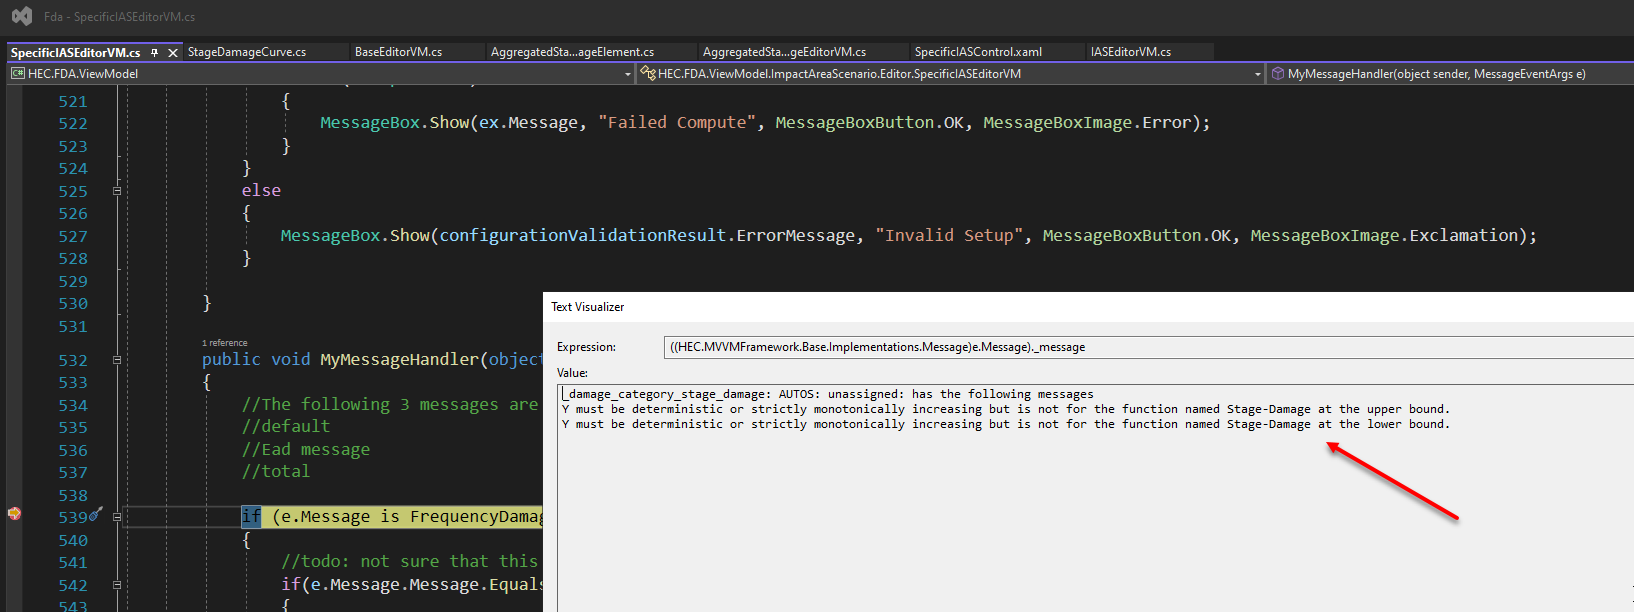The width and height of the screenshot is (1634, 612).
Task: Open the BaseEditorVM.cs tab
Action: (398, 52)
